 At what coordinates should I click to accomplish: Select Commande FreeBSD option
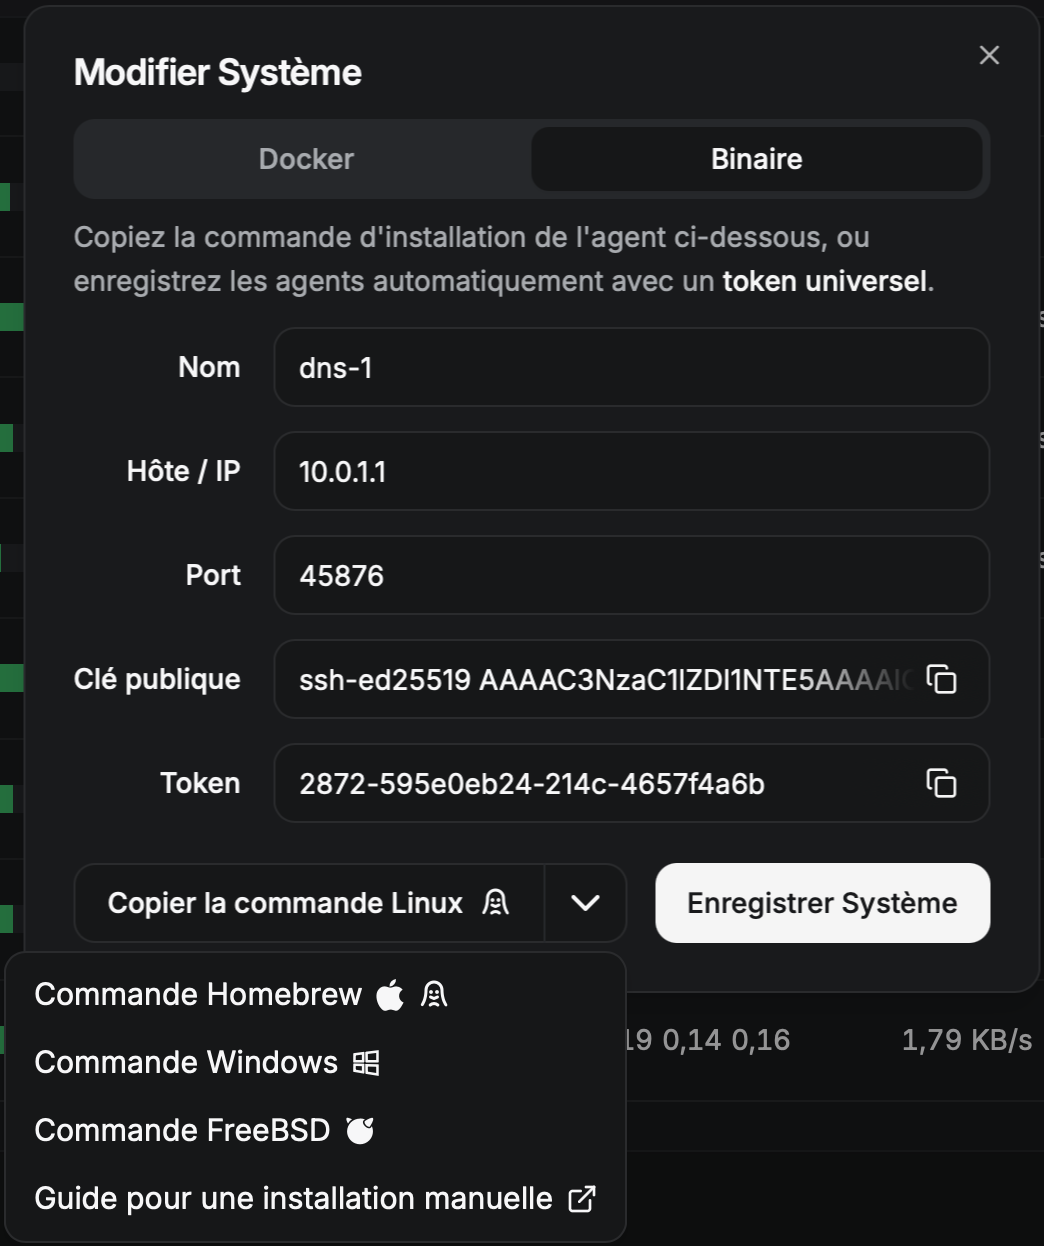coord(182,1130)
